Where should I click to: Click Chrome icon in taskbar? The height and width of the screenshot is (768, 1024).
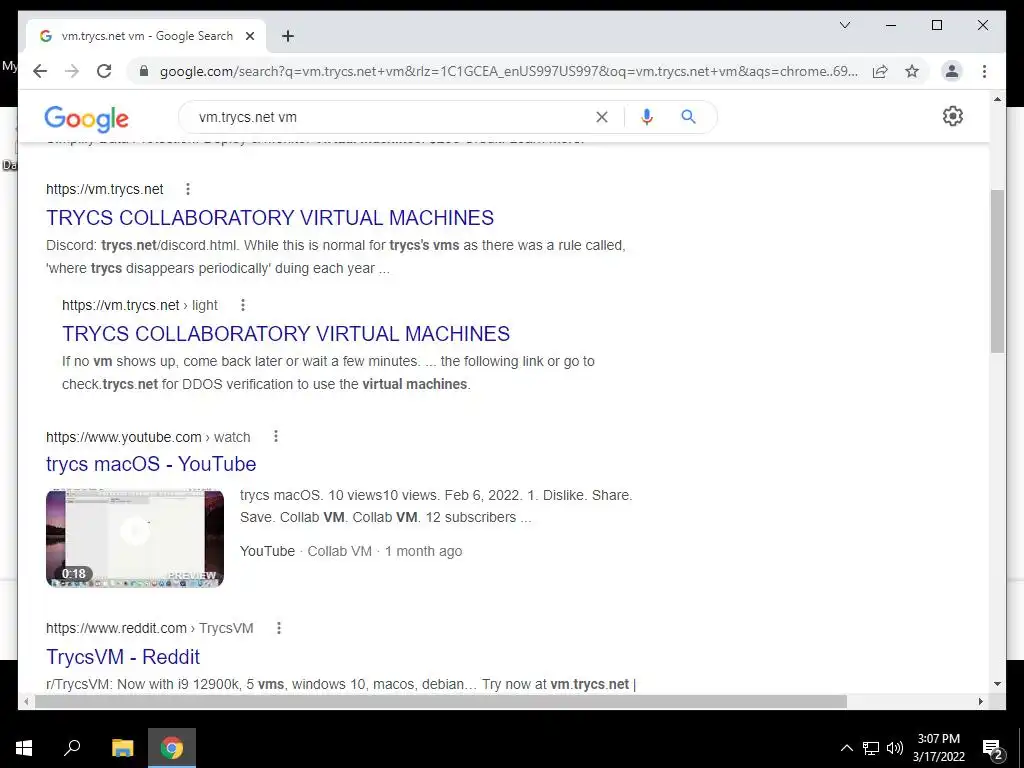click(x=172, y=748)
